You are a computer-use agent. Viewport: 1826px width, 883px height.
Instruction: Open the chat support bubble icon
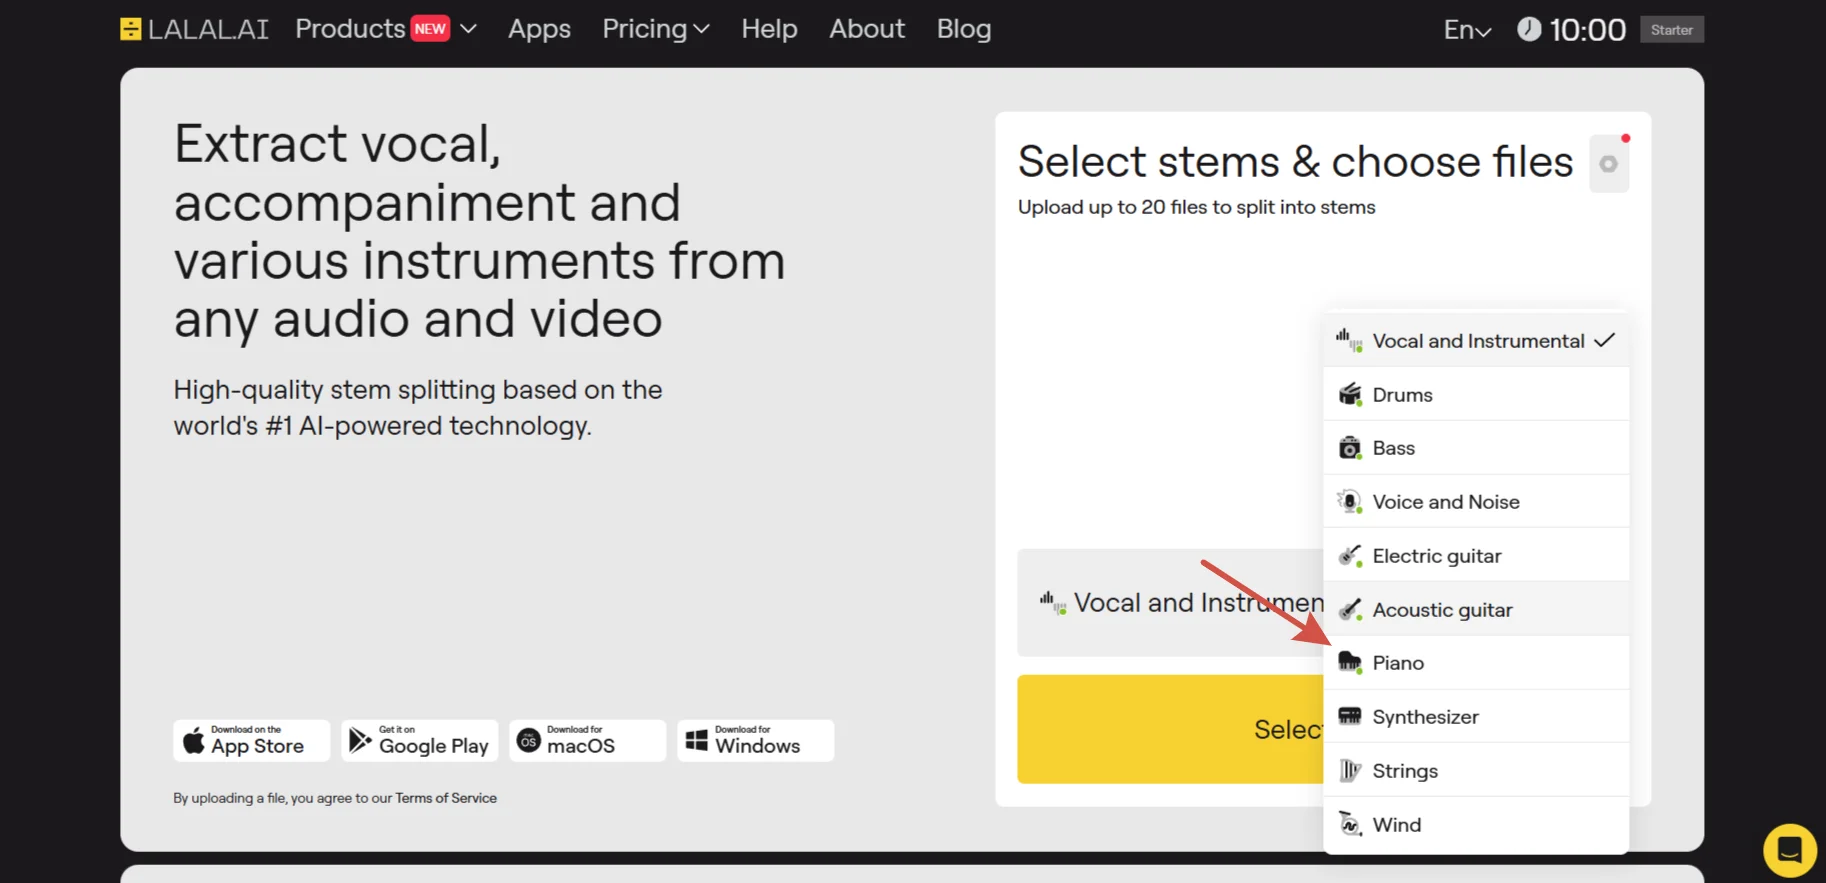pos(1790,850)
